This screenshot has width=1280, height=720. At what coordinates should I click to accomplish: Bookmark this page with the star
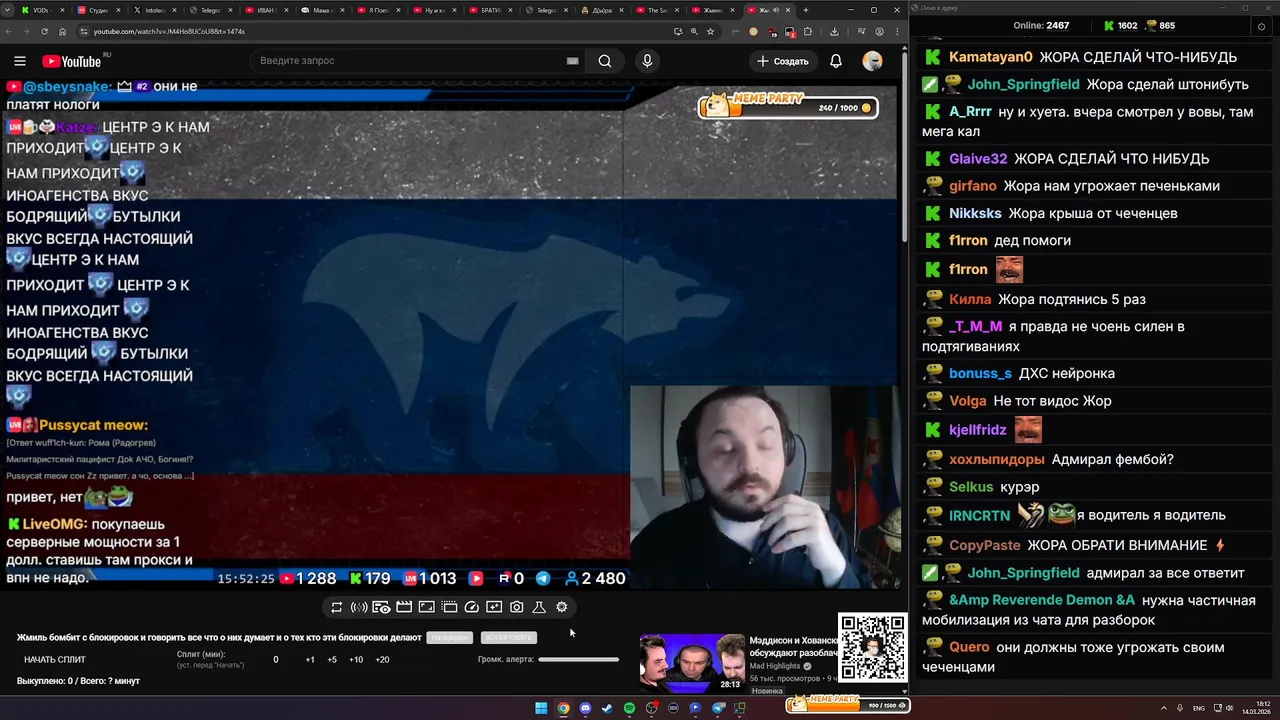(710, 31)
